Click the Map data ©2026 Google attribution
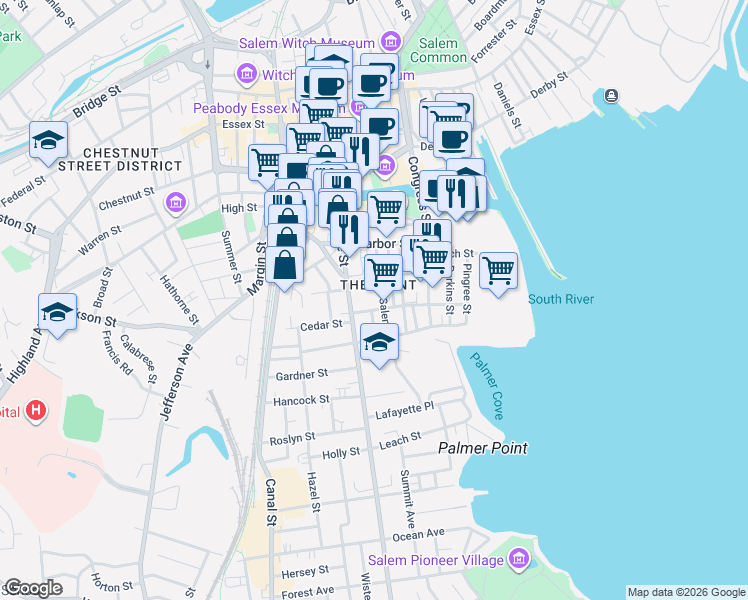The image size is (748, 600). (x=687, y=592)
